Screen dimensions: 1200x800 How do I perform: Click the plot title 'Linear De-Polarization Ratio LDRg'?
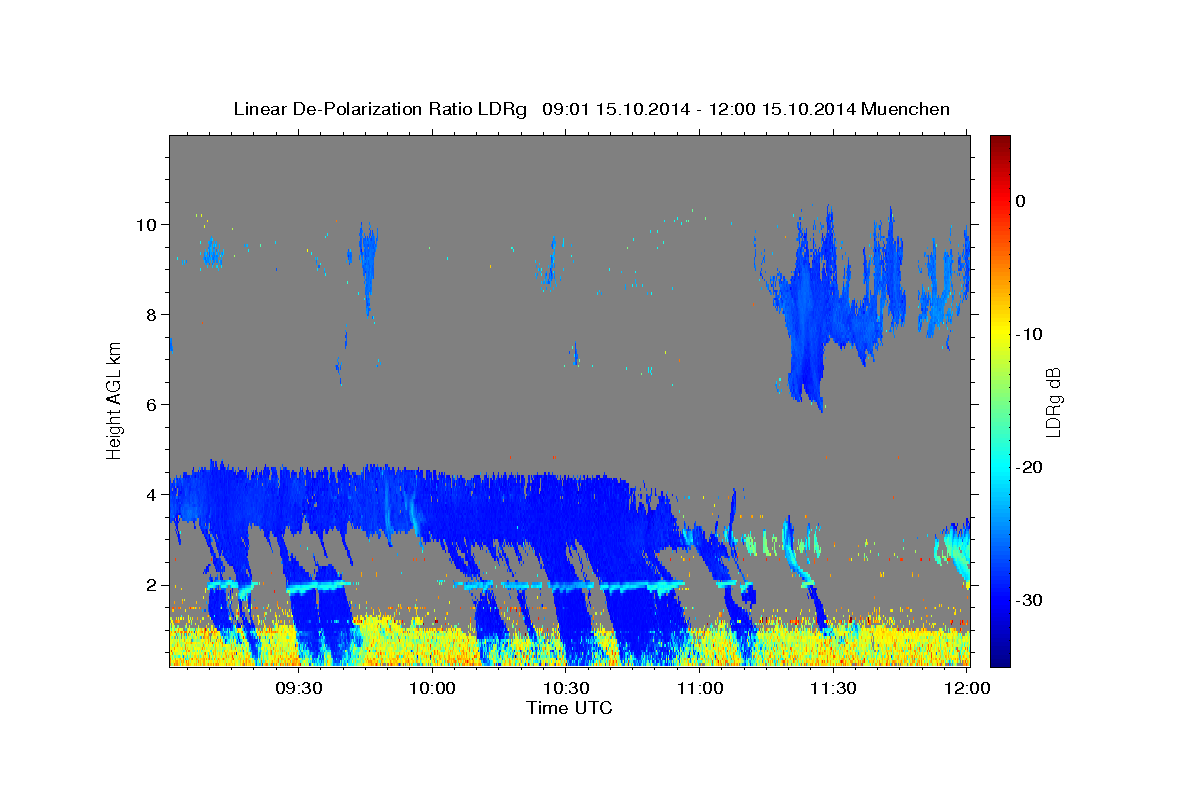point(379,109)
